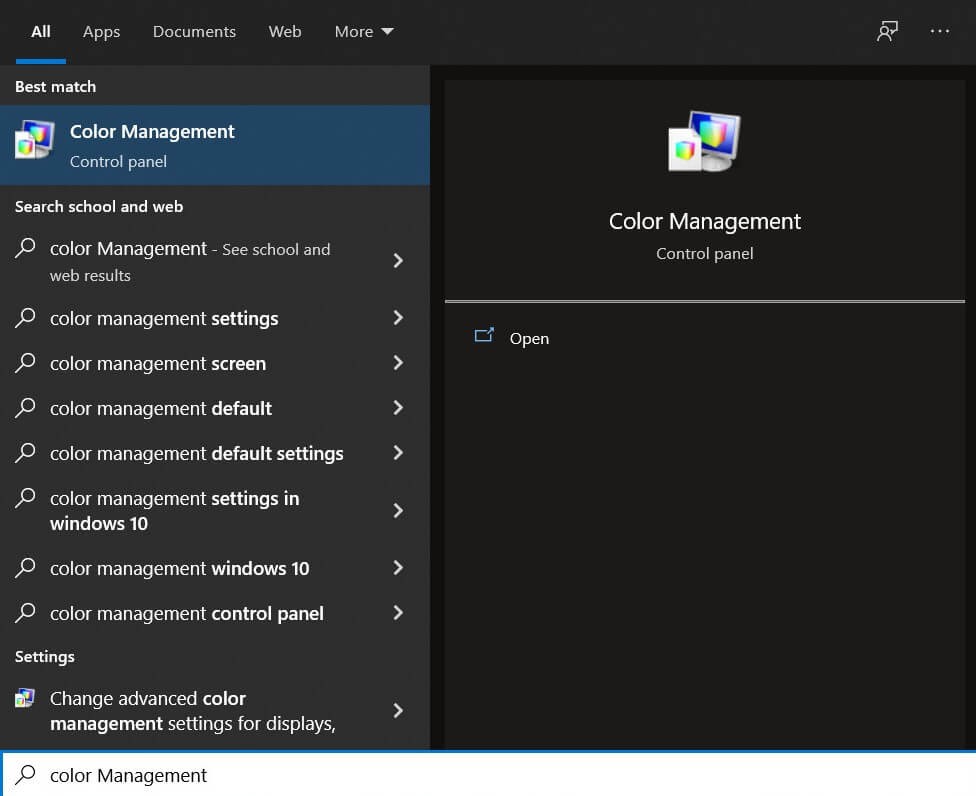This screenshot has width=976, height=796.
Task: Click the magnifier icon for 'color management default'
Action: (26, 408)
